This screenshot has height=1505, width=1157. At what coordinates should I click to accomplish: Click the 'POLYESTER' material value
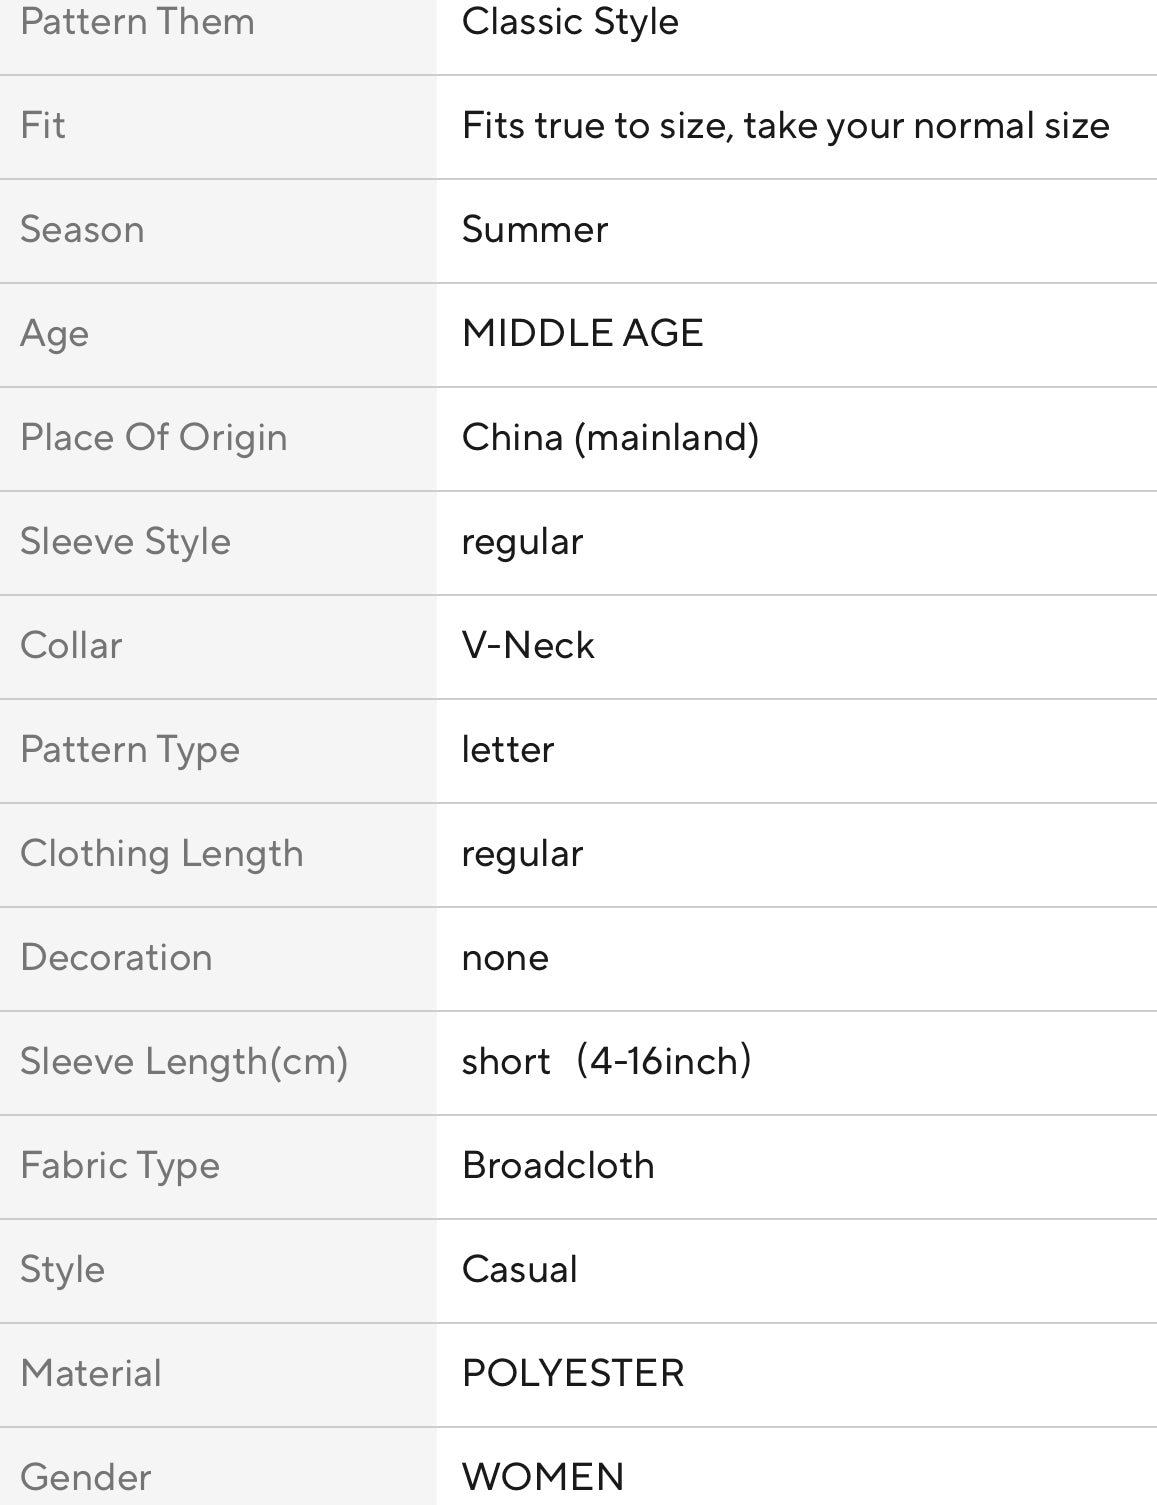(572, 1374)
